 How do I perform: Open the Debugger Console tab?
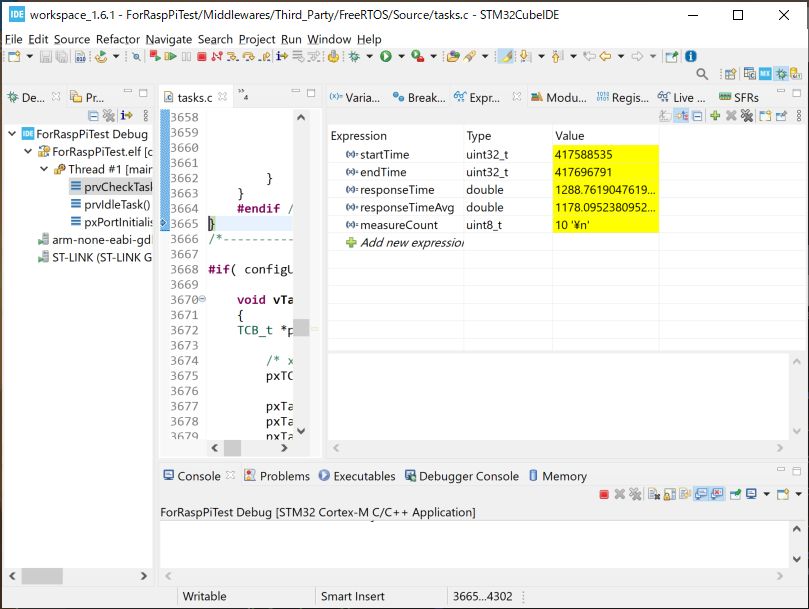[x=462, y=476]
